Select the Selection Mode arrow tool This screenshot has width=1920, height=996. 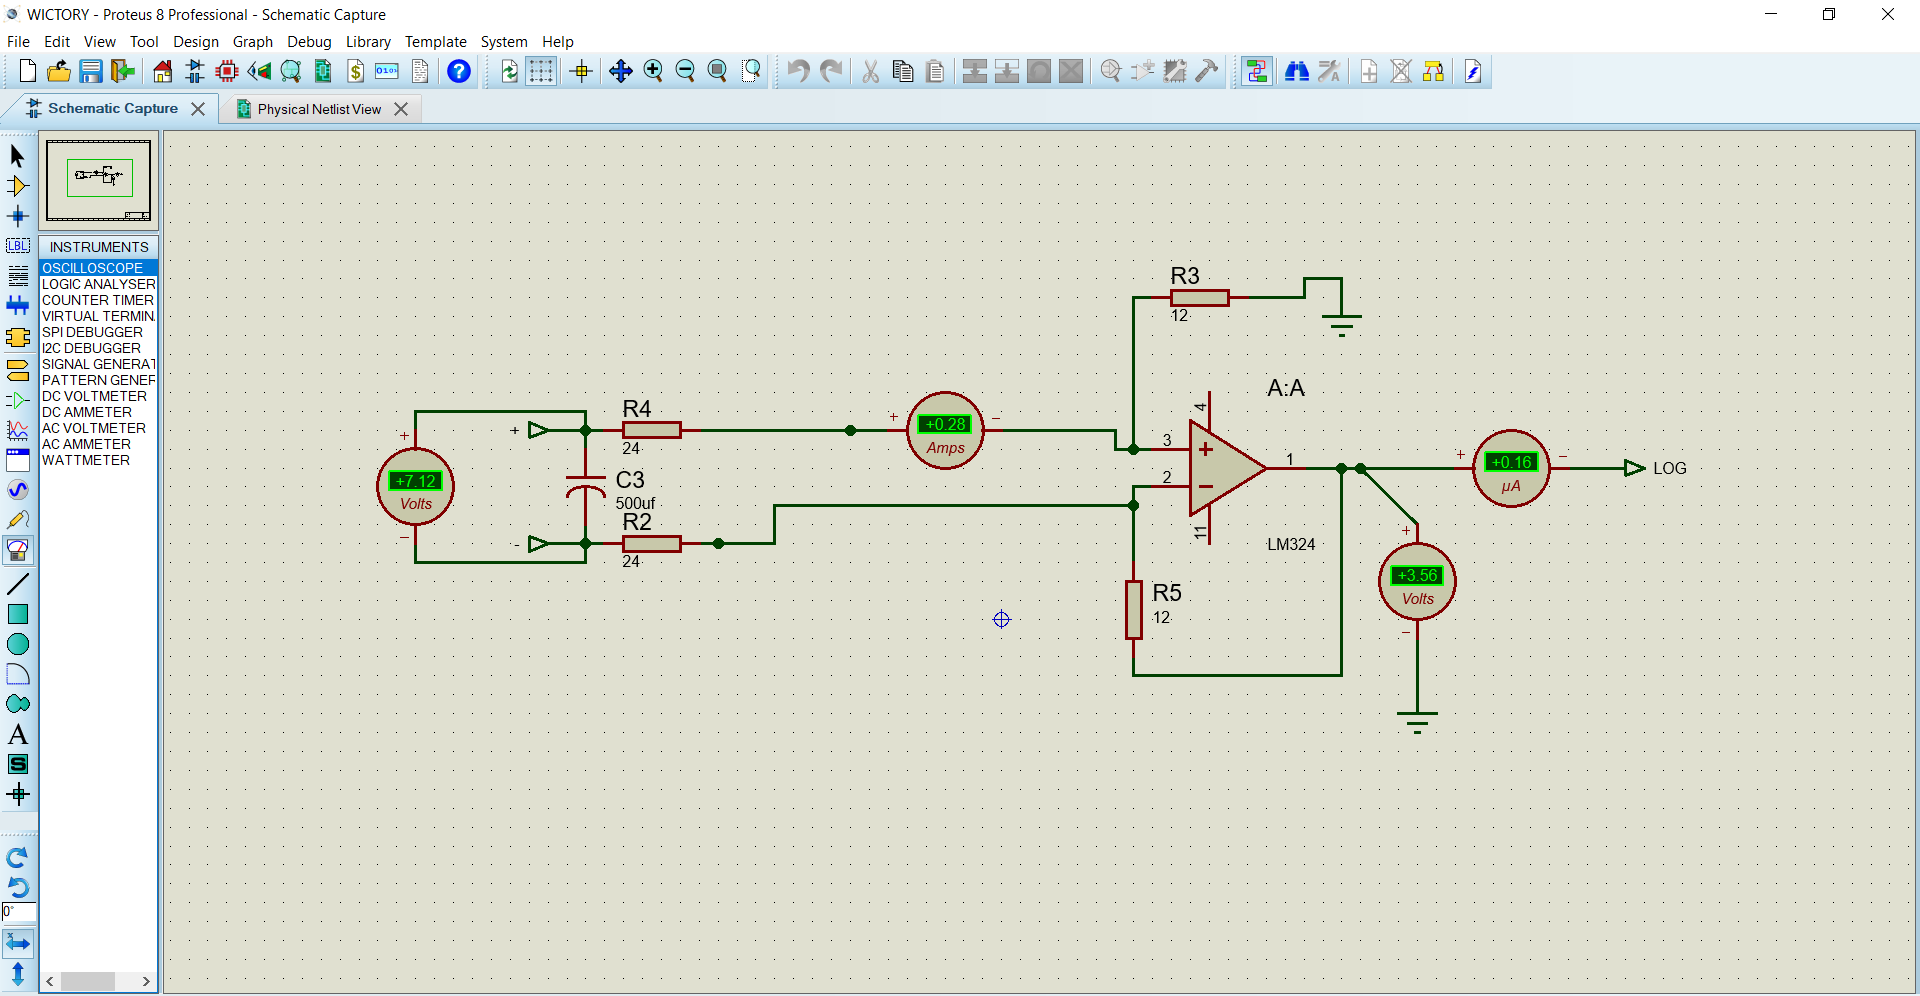pyautogui.click(x=18, y=156)
